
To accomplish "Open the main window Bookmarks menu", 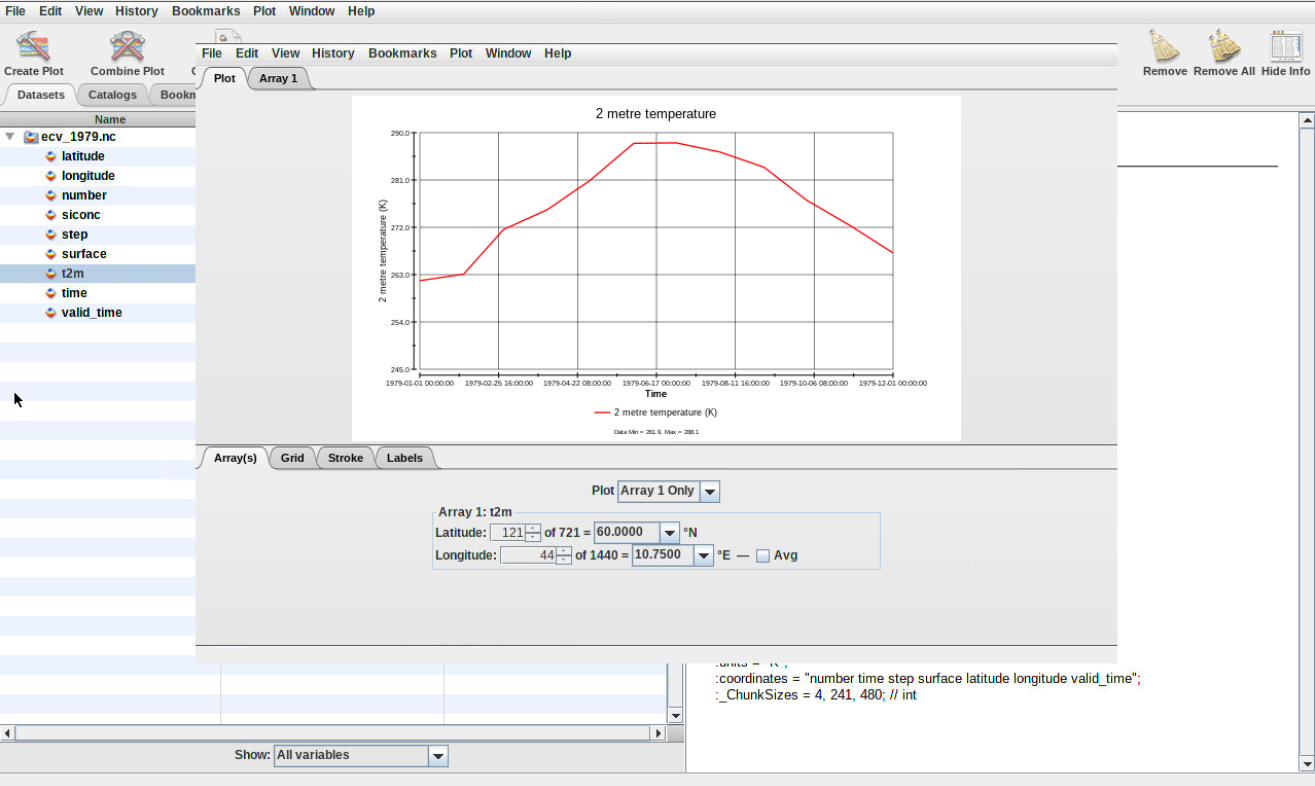I will pos(206,11).
